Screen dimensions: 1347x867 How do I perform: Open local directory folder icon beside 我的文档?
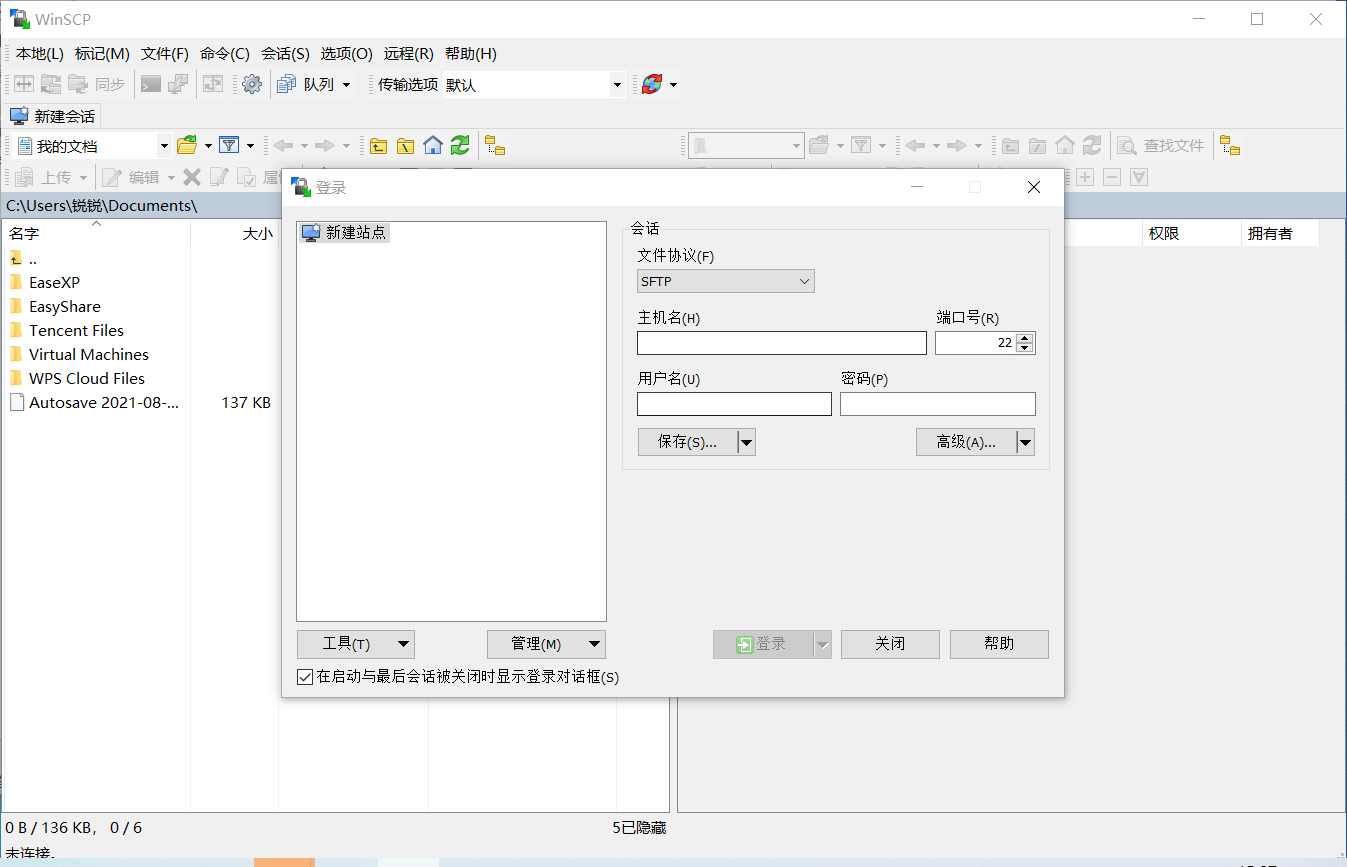point(187,146)
